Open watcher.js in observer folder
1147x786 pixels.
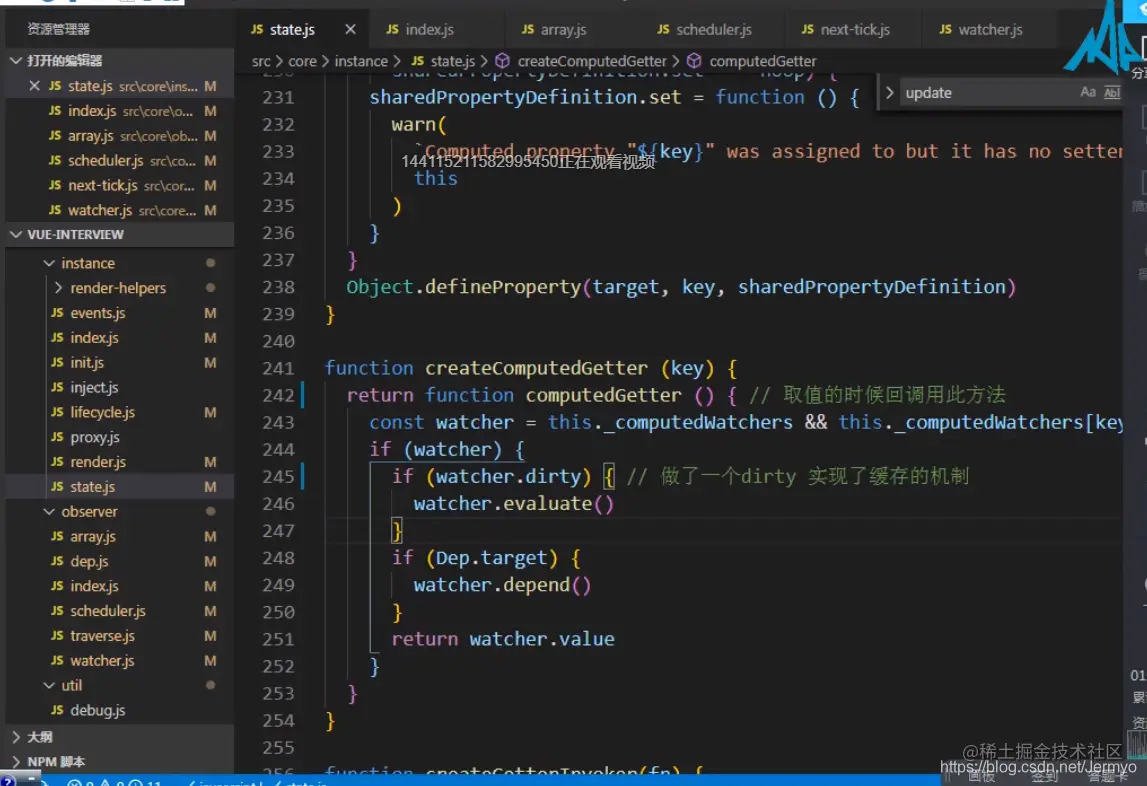pyautogui.click(x=119, y=661)
